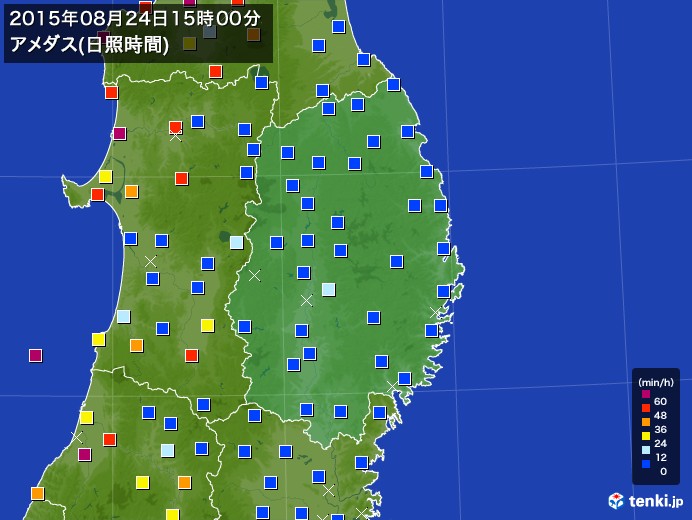Click the light blue marker beside the lake
692x520 pixels.
(x=237, y=242)
